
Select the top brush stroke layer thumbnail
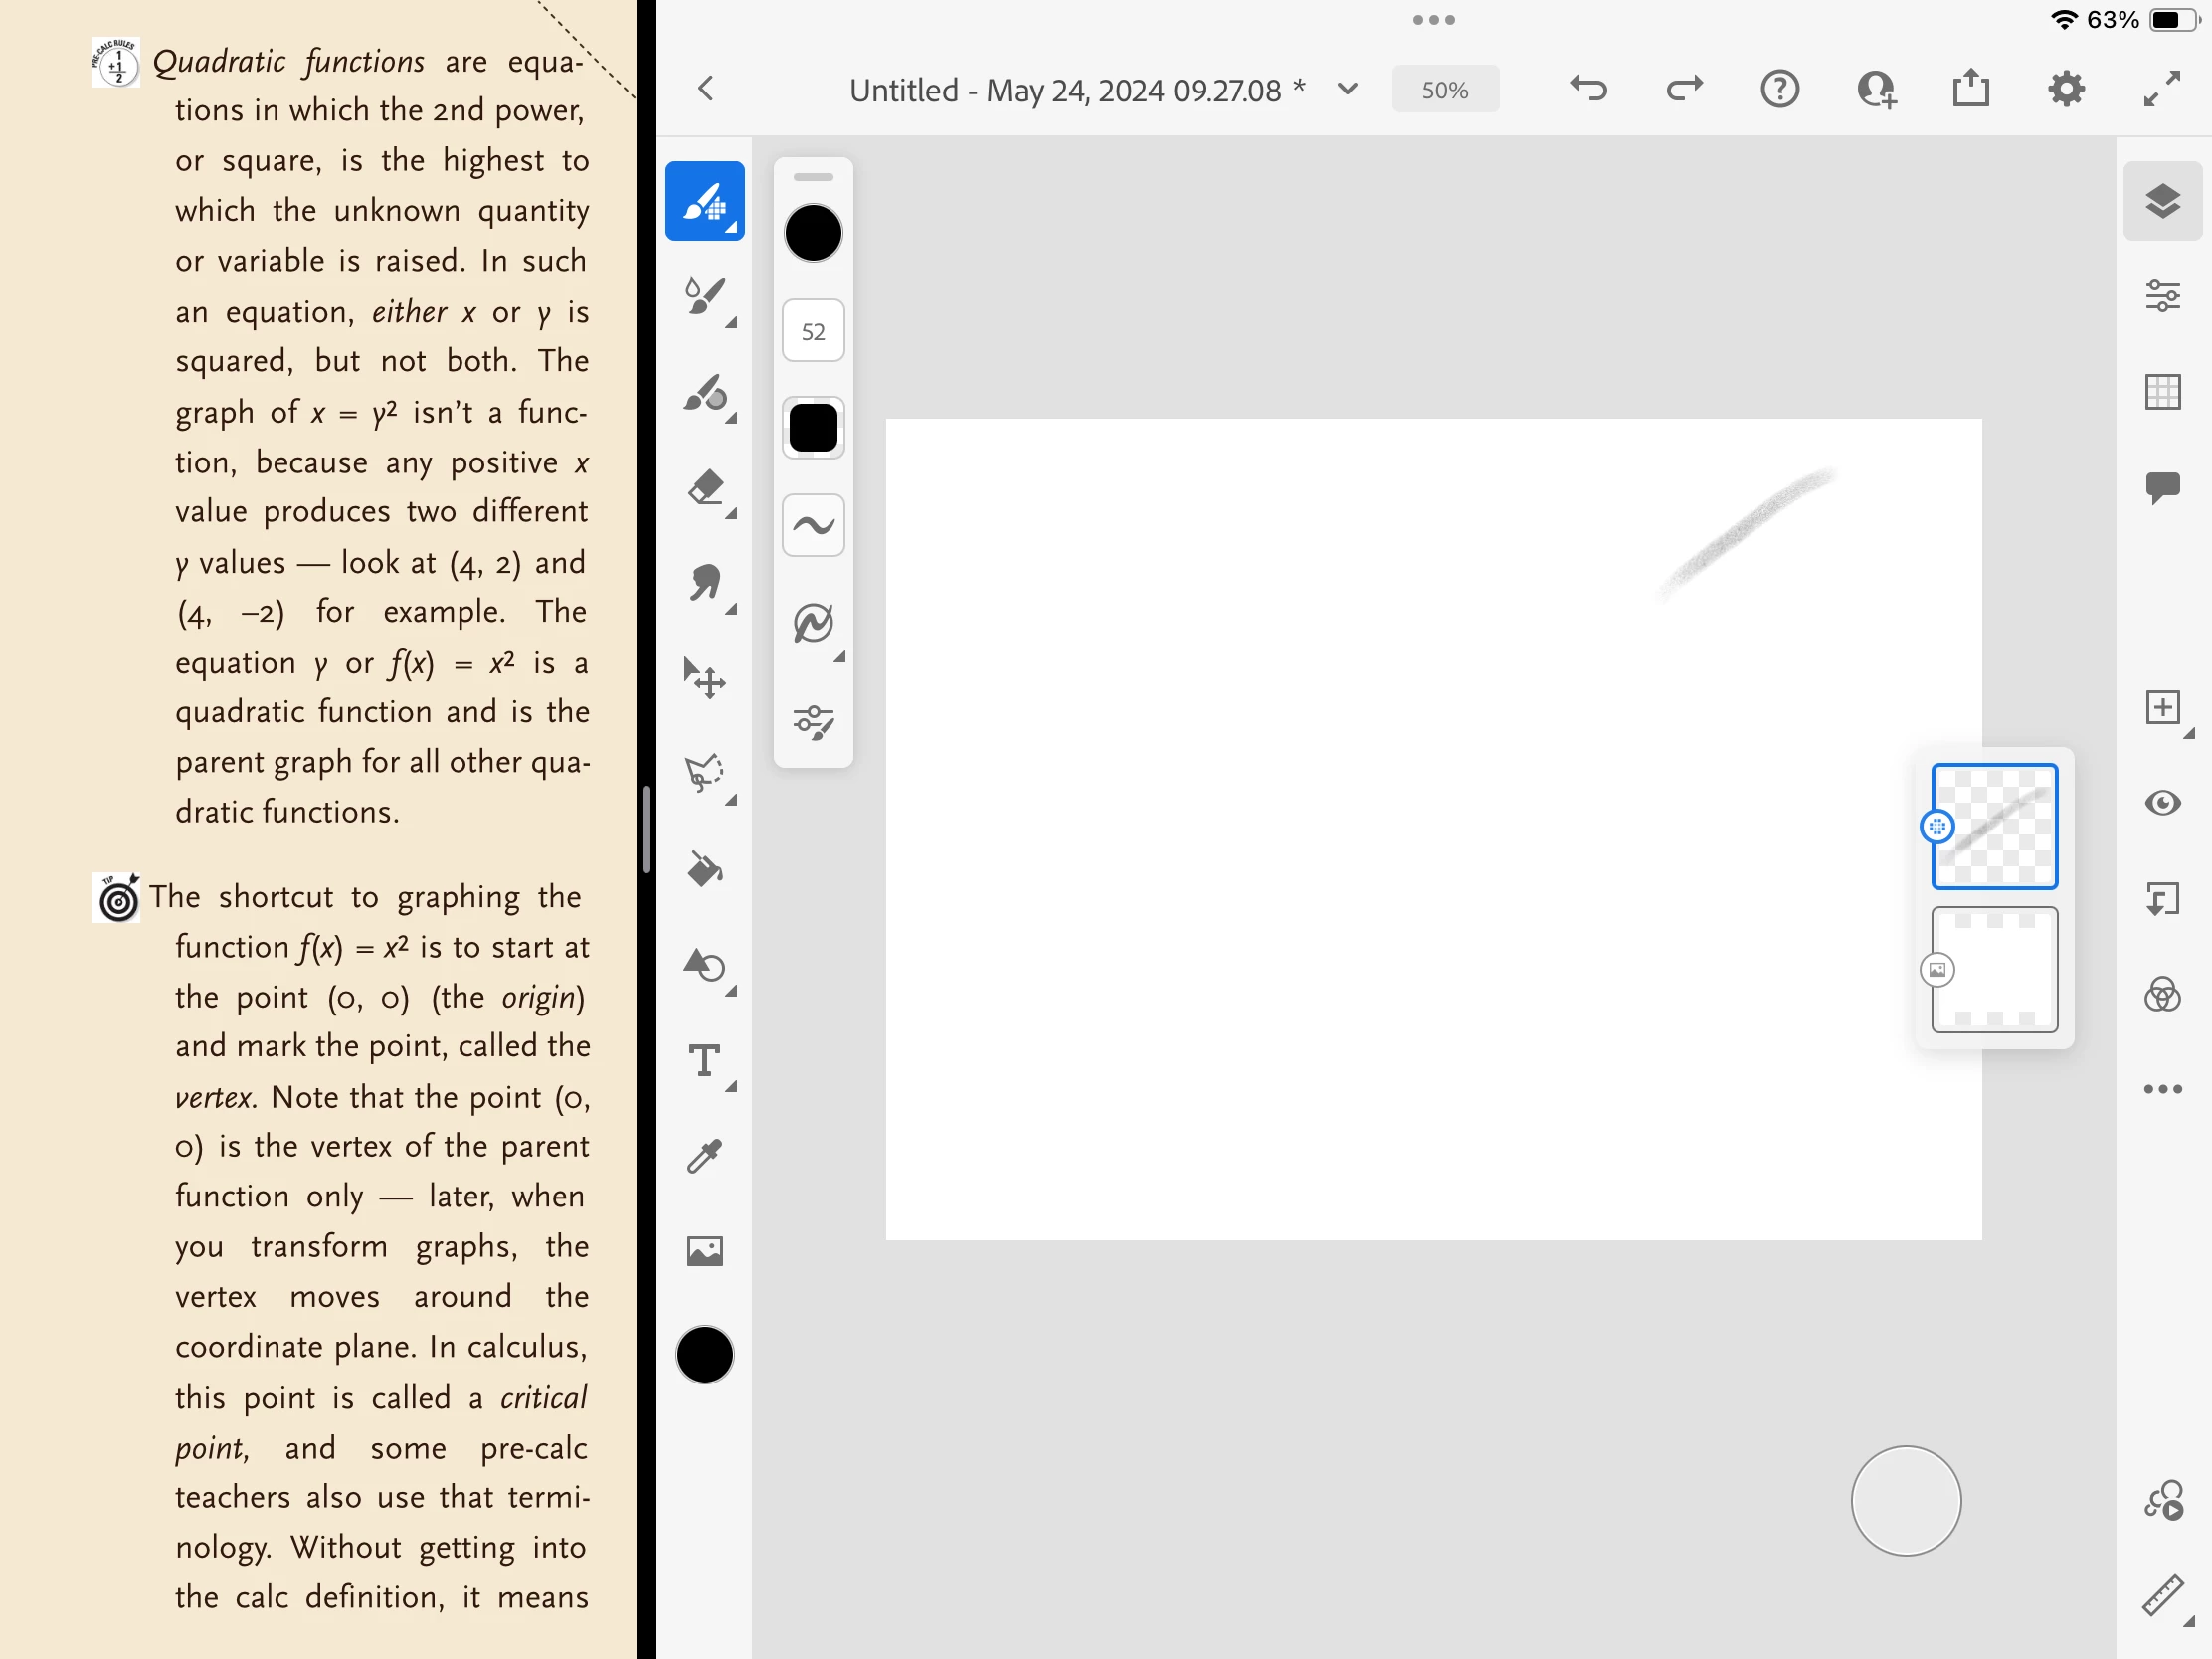click(x=1994, y=826)
